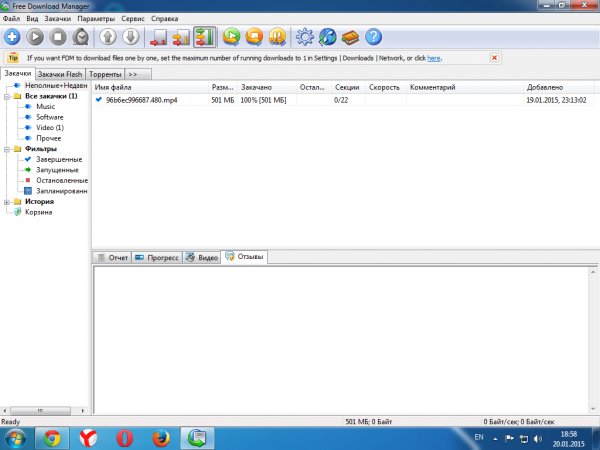The image size is (600, 450).
Task: Close the tip bar with red X
Action: click(x=494, y=58)
